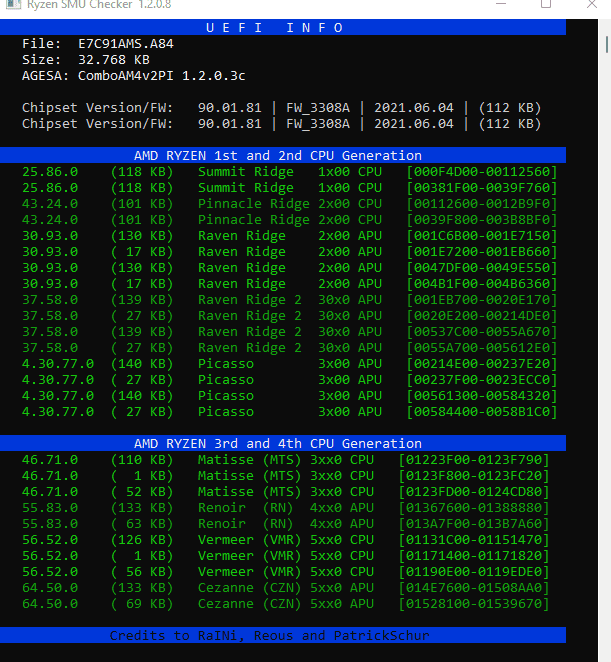Click the Ryzen SMU Checker app icon
The height and width of the screenshot is (662, 611).
pos(13,4)
